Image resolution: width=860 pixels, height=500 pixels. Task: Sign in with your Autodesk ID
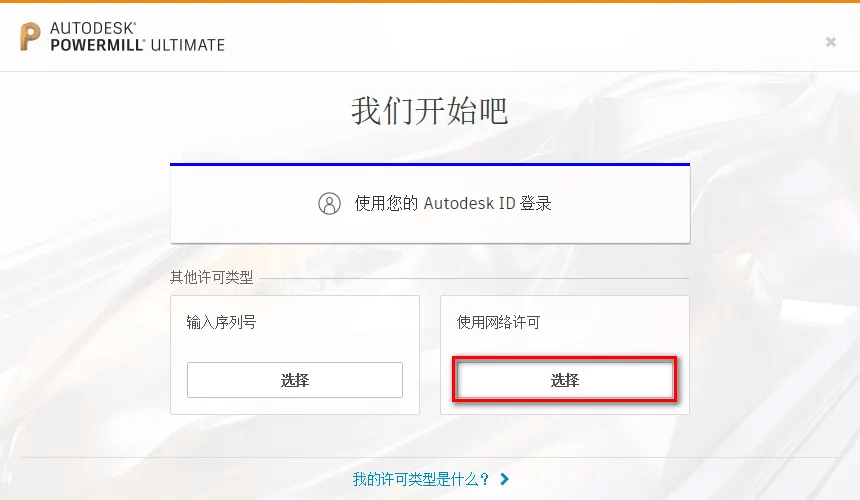[430, 203]
